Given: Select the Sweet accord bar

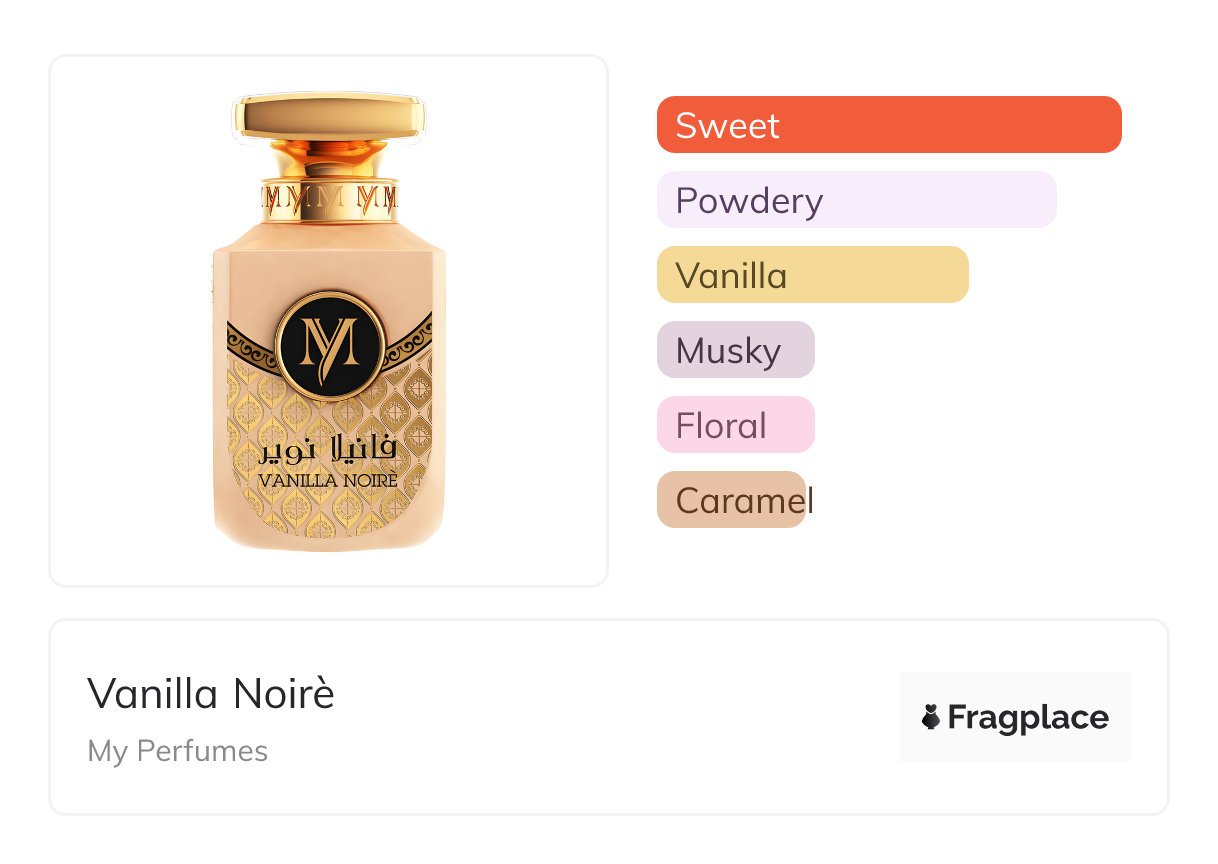Looking at the screenshot, I should pos(888,125).
